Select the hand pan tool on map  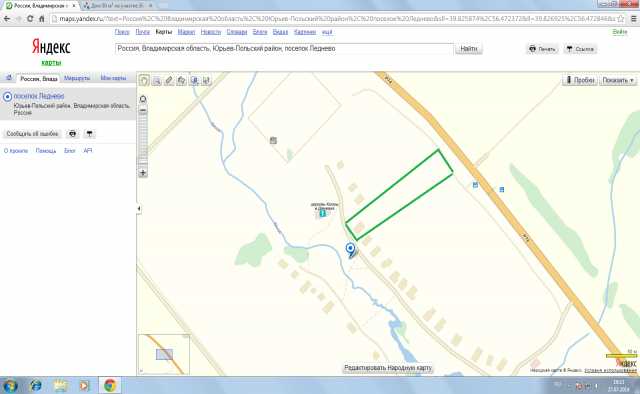click(x=144, y=80)
